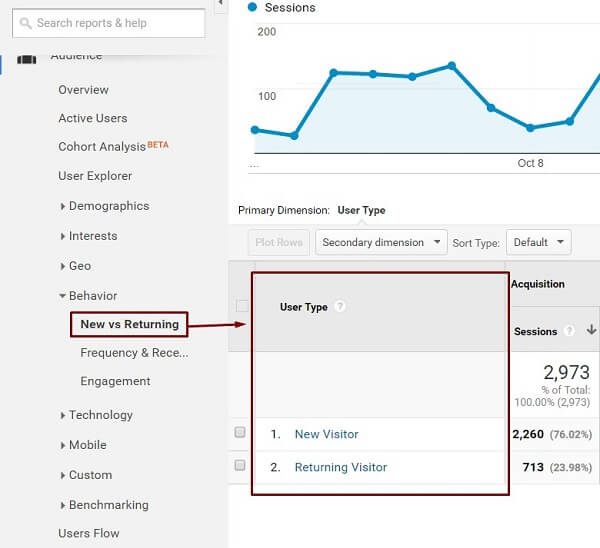This screenshot has height=548, width=600.
Task: Click the Returning Visitor link
Action: (340, 467)
